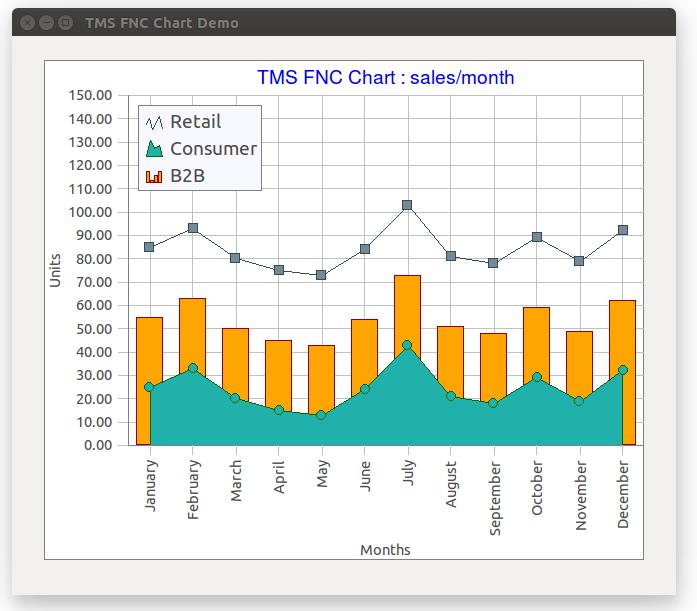The width and height of the screenshot is (697, 611).
Task: Click the Retail data point for December
Action: click(623, 230)
